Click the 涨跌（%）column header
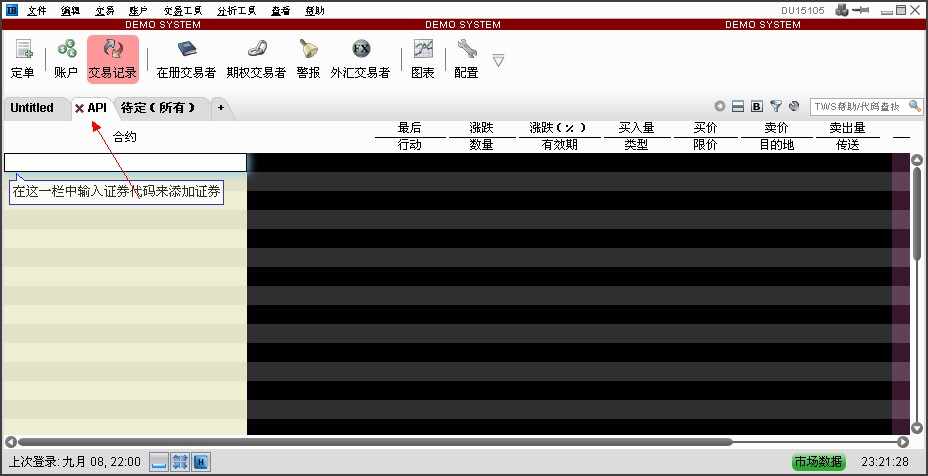The width and height of the screenshot is (928, 476). (x=558, y=128)
